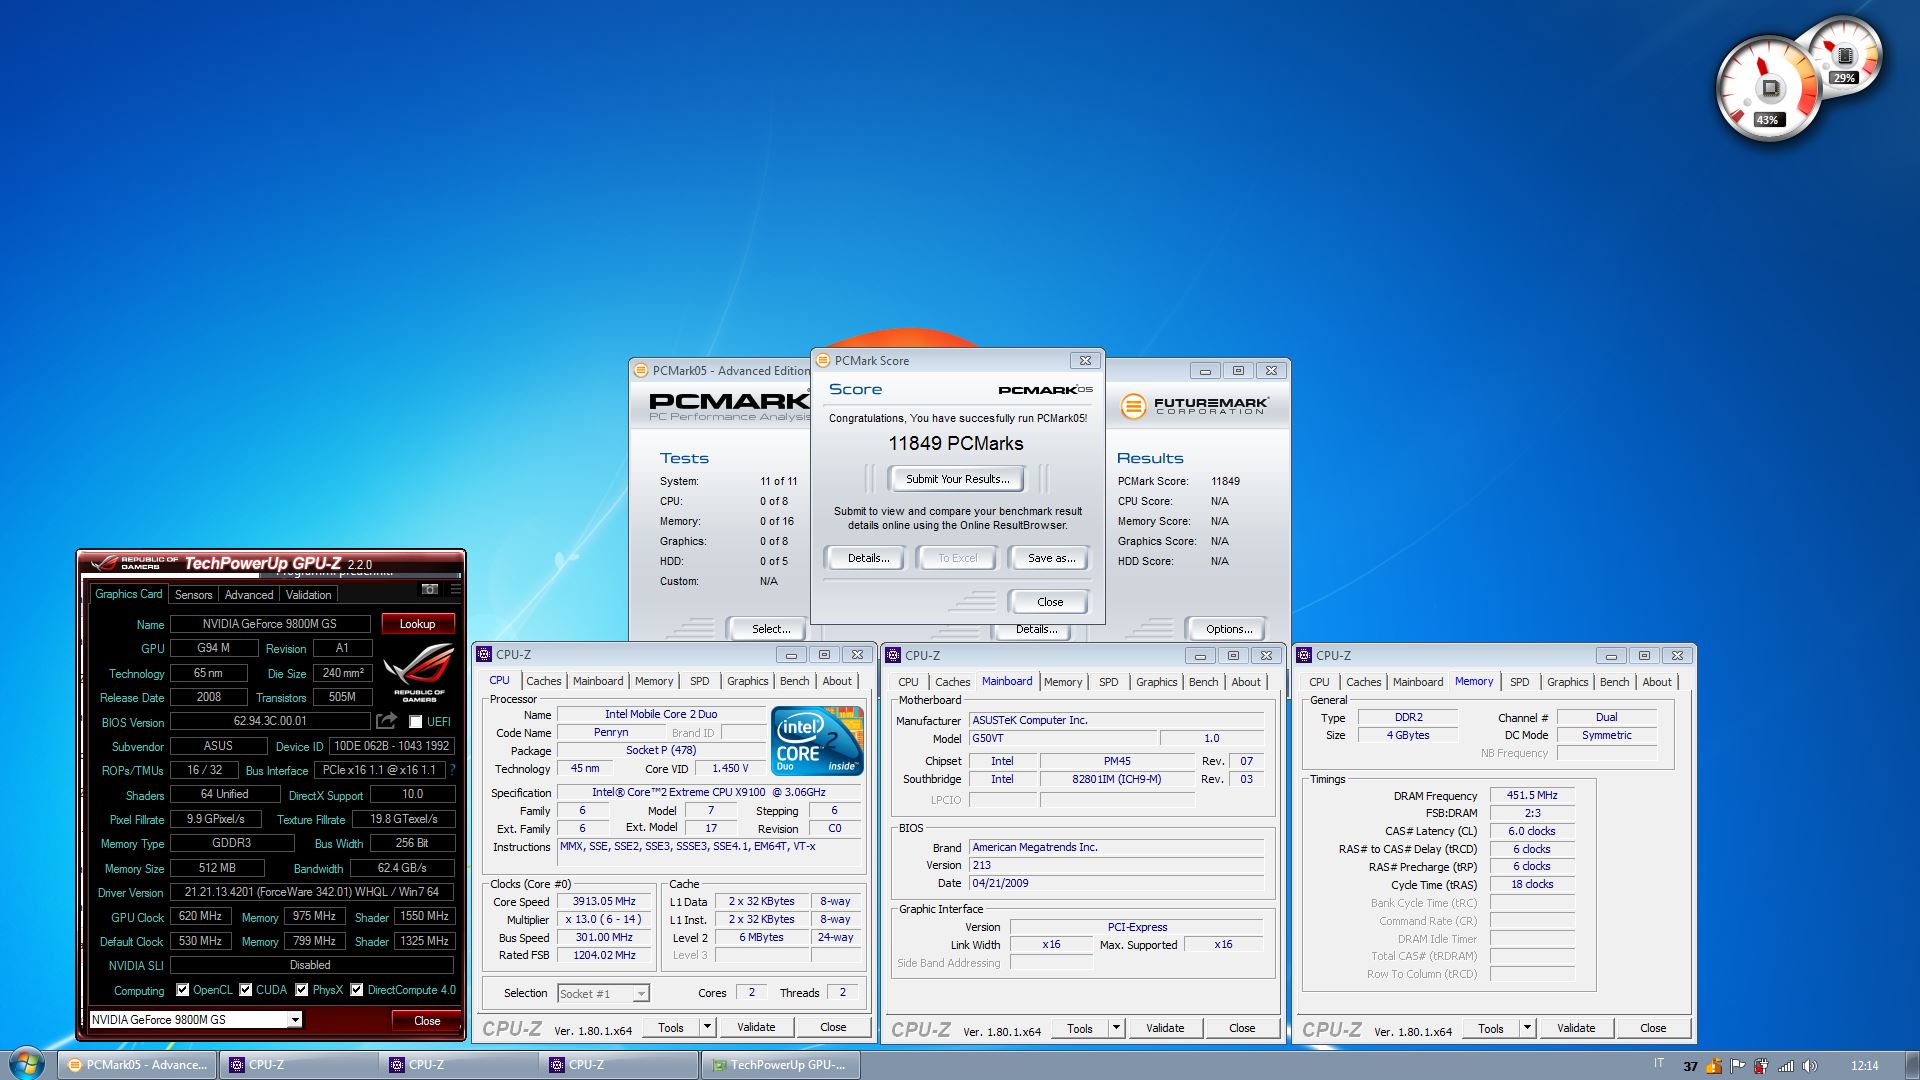Click the volume speaker tray icon
Viewport: 1920px width, 1080px height.
click(1809, 1066)
